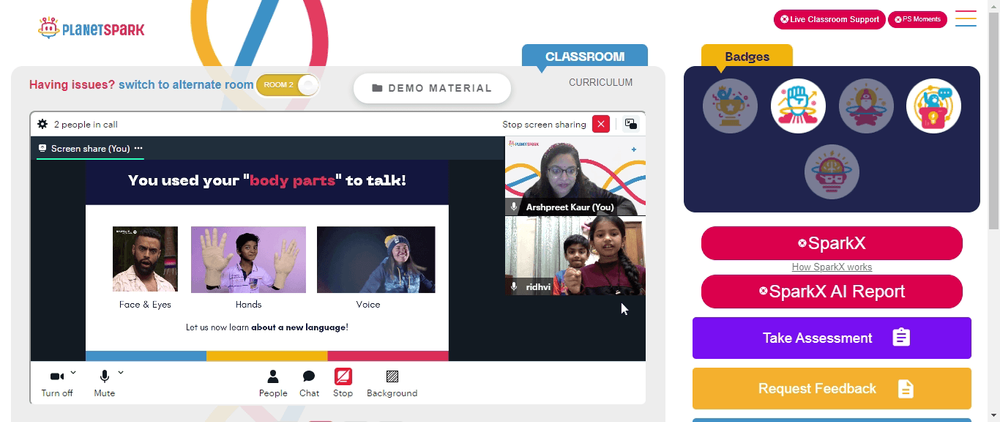Click the Take Assessment button
This screenshot has width=1000, height=422.
tap(832, 338)
